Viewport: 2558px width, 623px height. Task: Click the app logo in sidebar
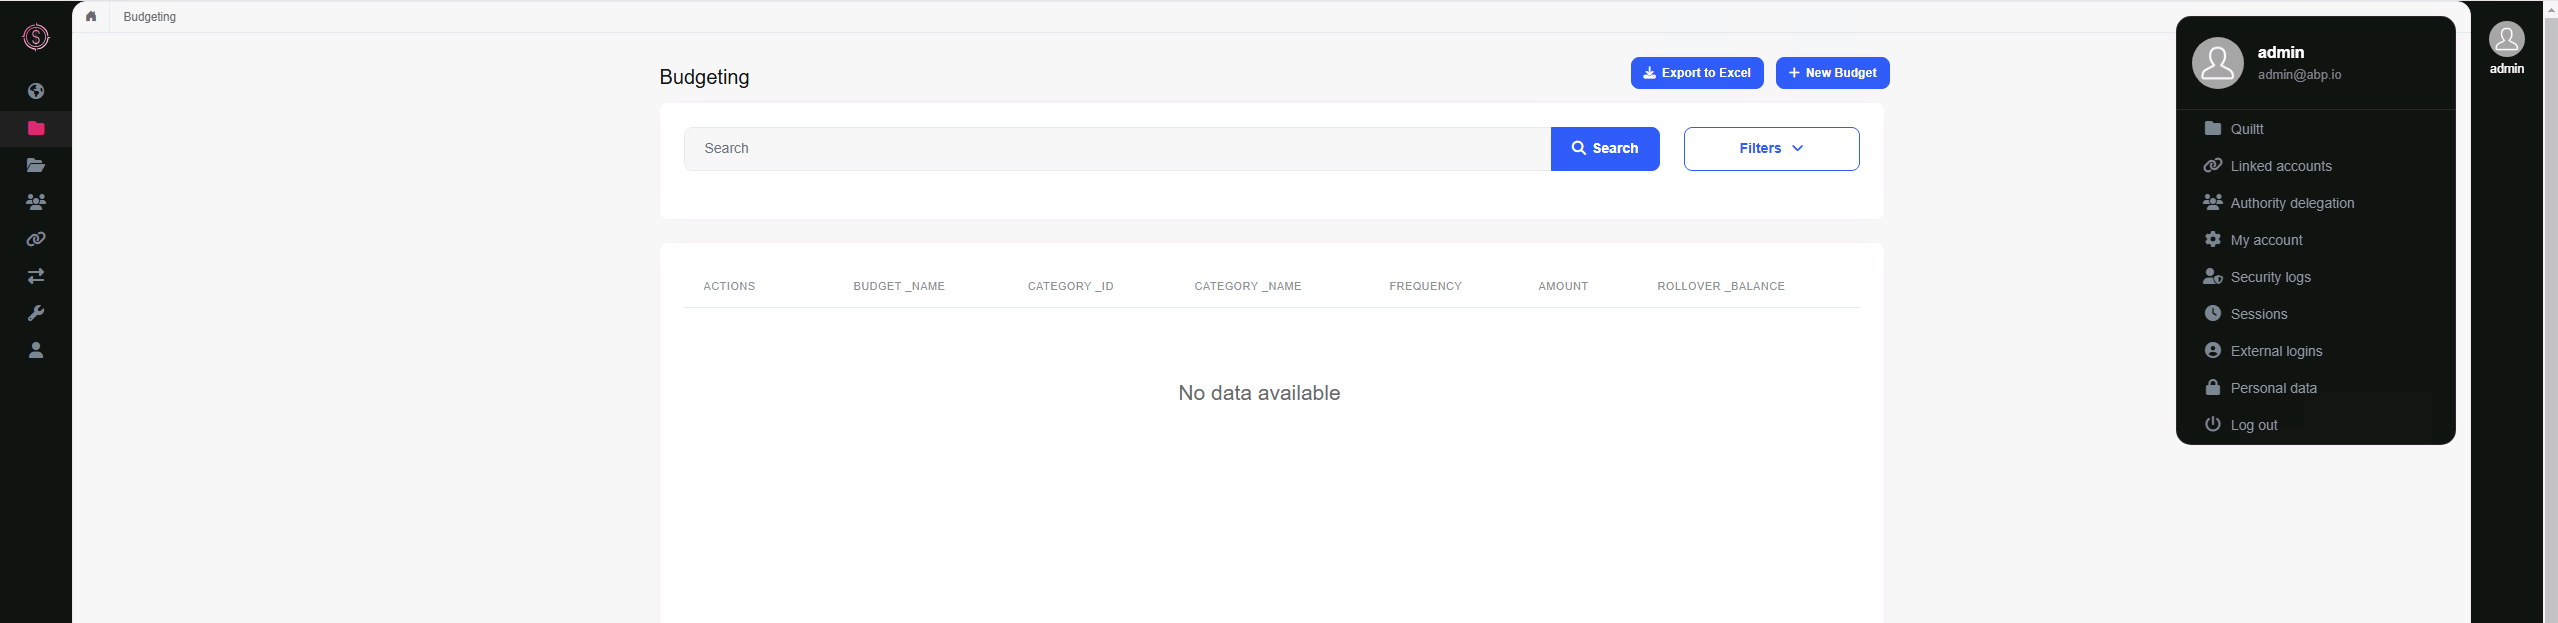click(x=36, y=37)
